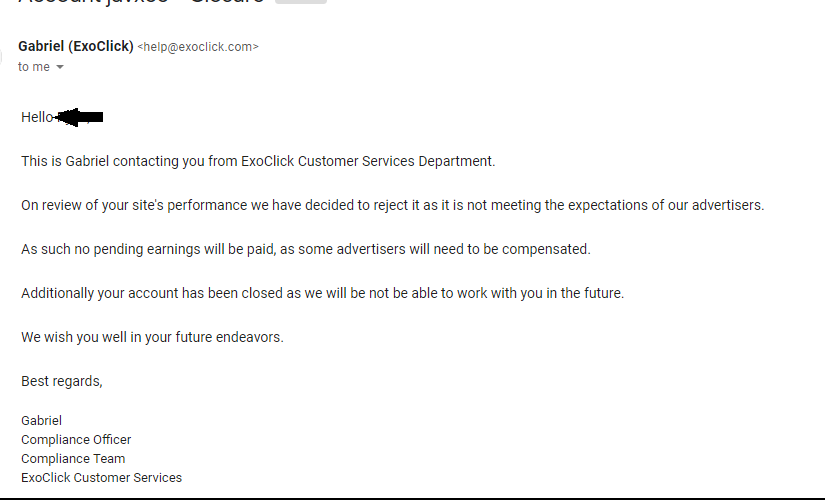This screenshot has width=825, height=500.
Task: Click the "Gabriel" signature name
Action: point(41,421)
